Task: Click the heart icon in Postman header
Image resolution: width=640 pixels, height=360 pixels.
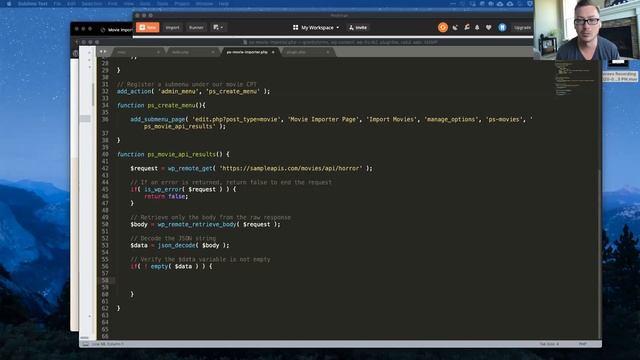Action: click(489, 27)
